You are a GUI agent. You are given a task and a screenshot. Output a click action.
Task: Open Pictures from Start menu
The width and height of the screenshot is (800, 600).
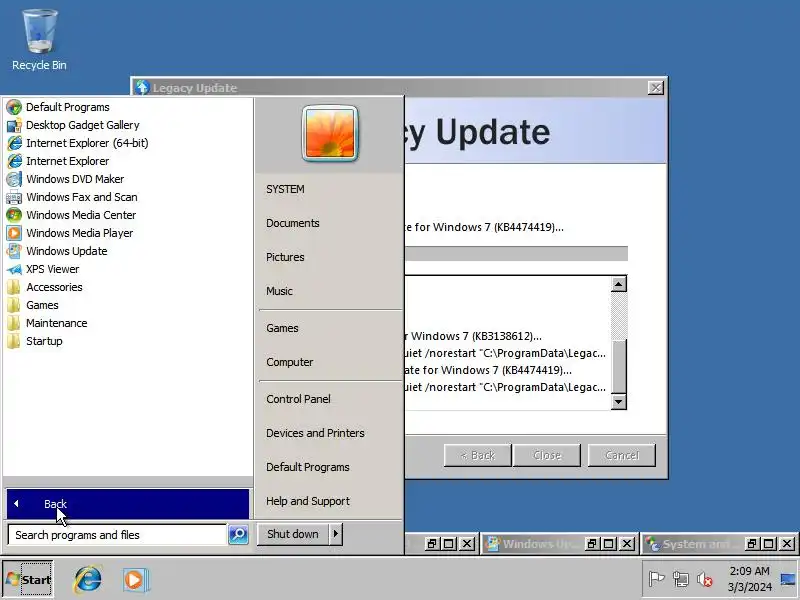[x=285, y=257]
